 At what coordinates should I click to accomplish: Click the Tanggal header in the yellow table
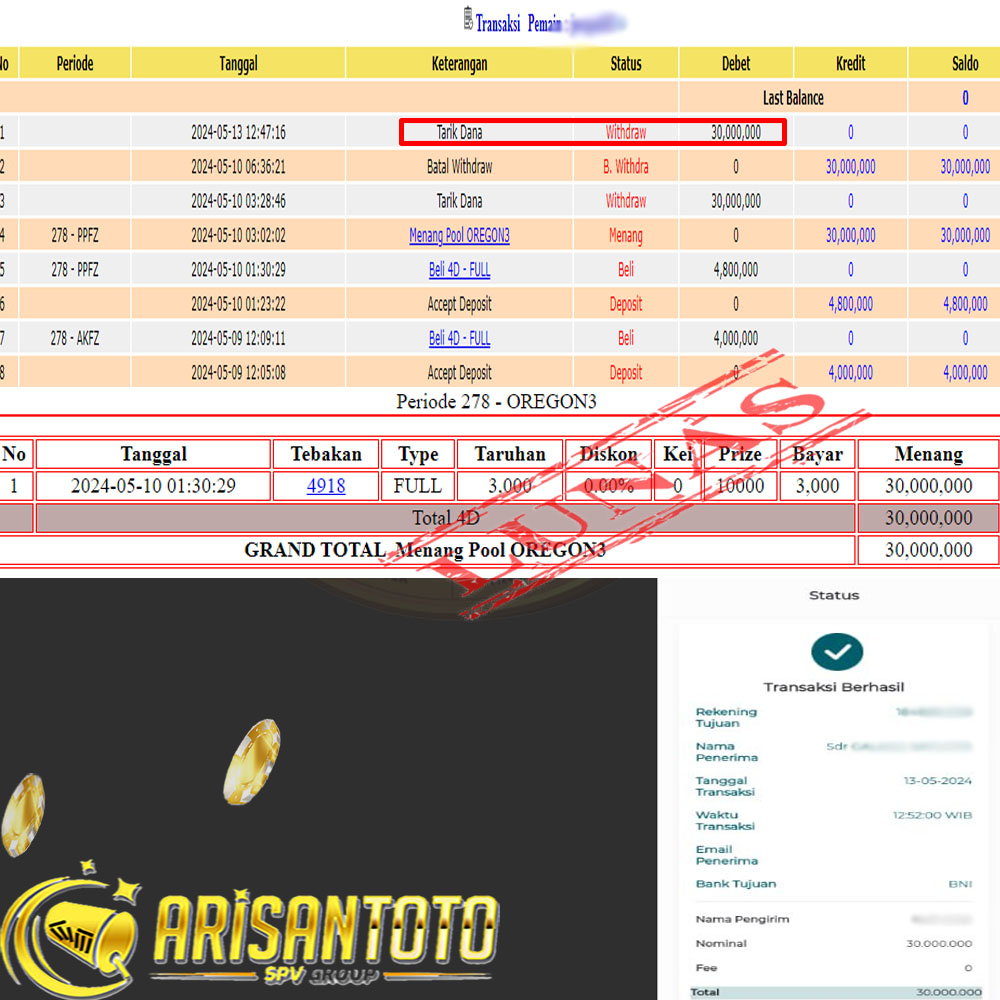238,63
